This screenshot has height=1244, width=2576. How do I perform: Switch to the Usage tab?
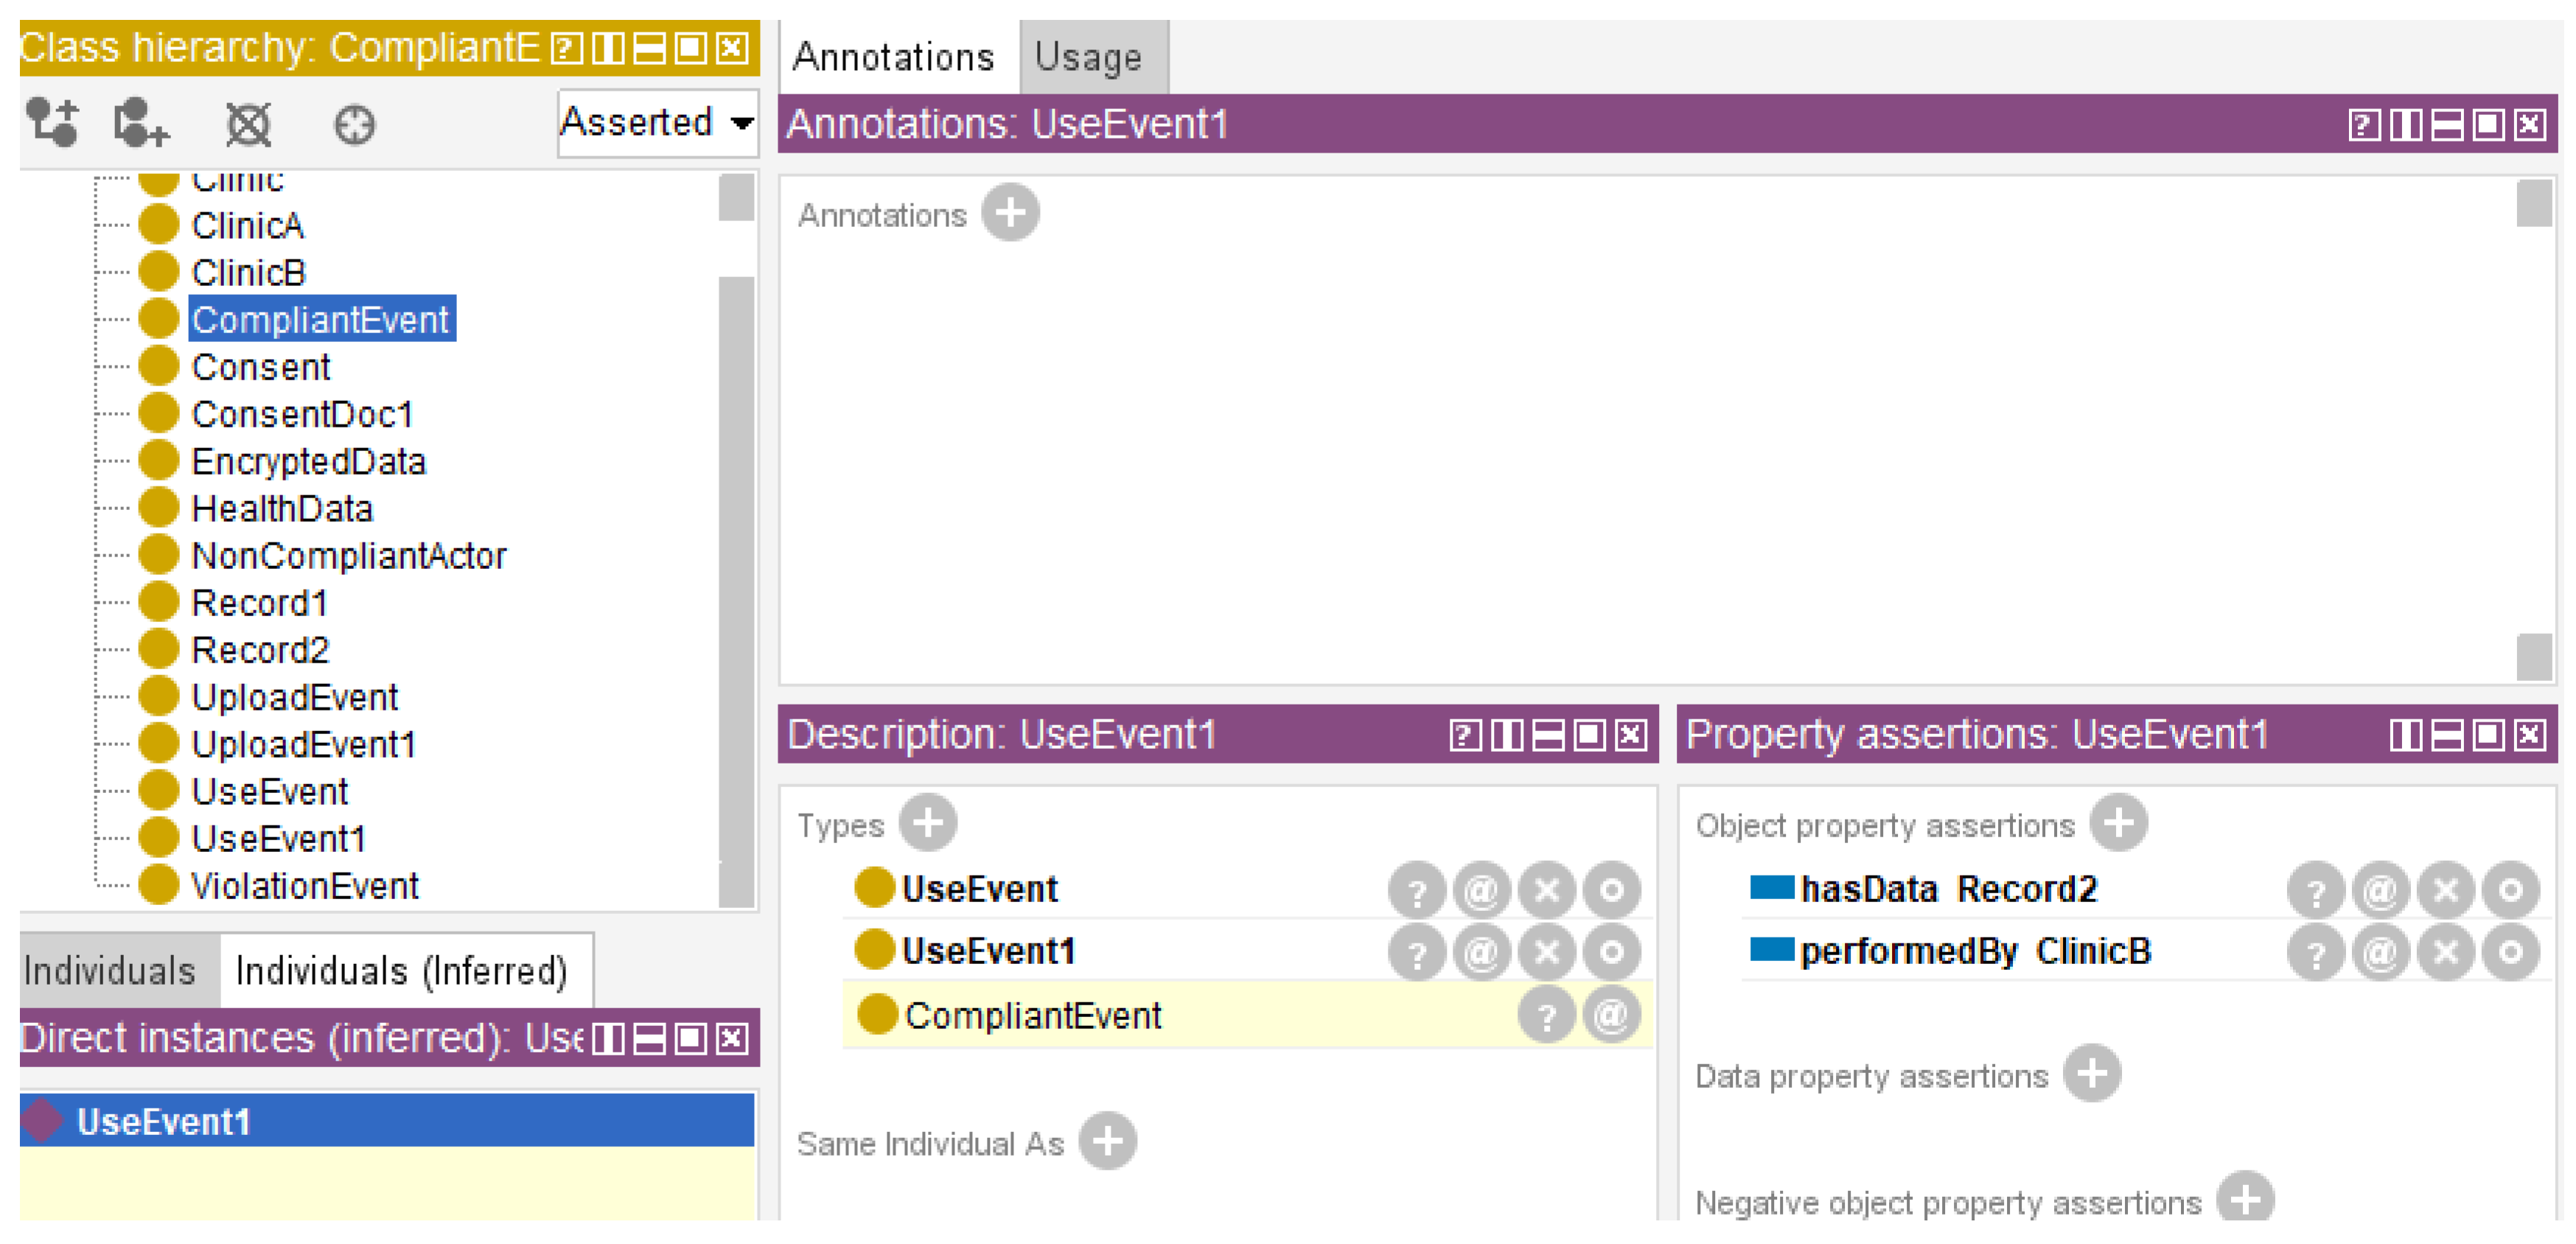(x=1089, y=58)
